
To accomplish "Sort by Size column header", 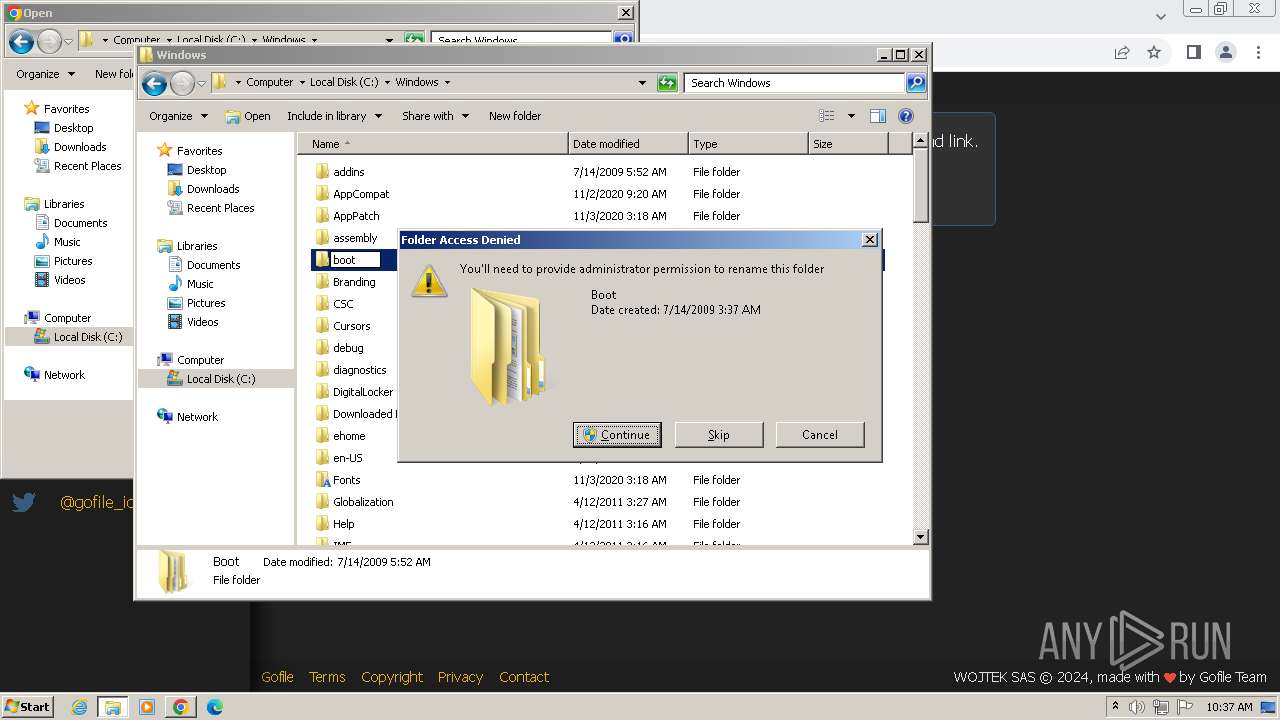I will (848, 144).
